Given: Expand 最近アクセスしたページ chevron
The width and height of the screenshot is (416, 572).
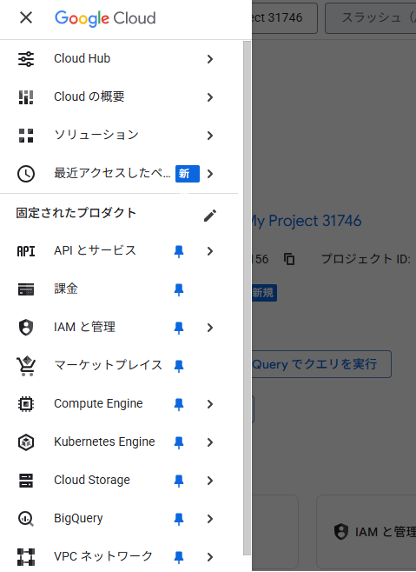Looking at the screenshot, I should coord(210,174).
